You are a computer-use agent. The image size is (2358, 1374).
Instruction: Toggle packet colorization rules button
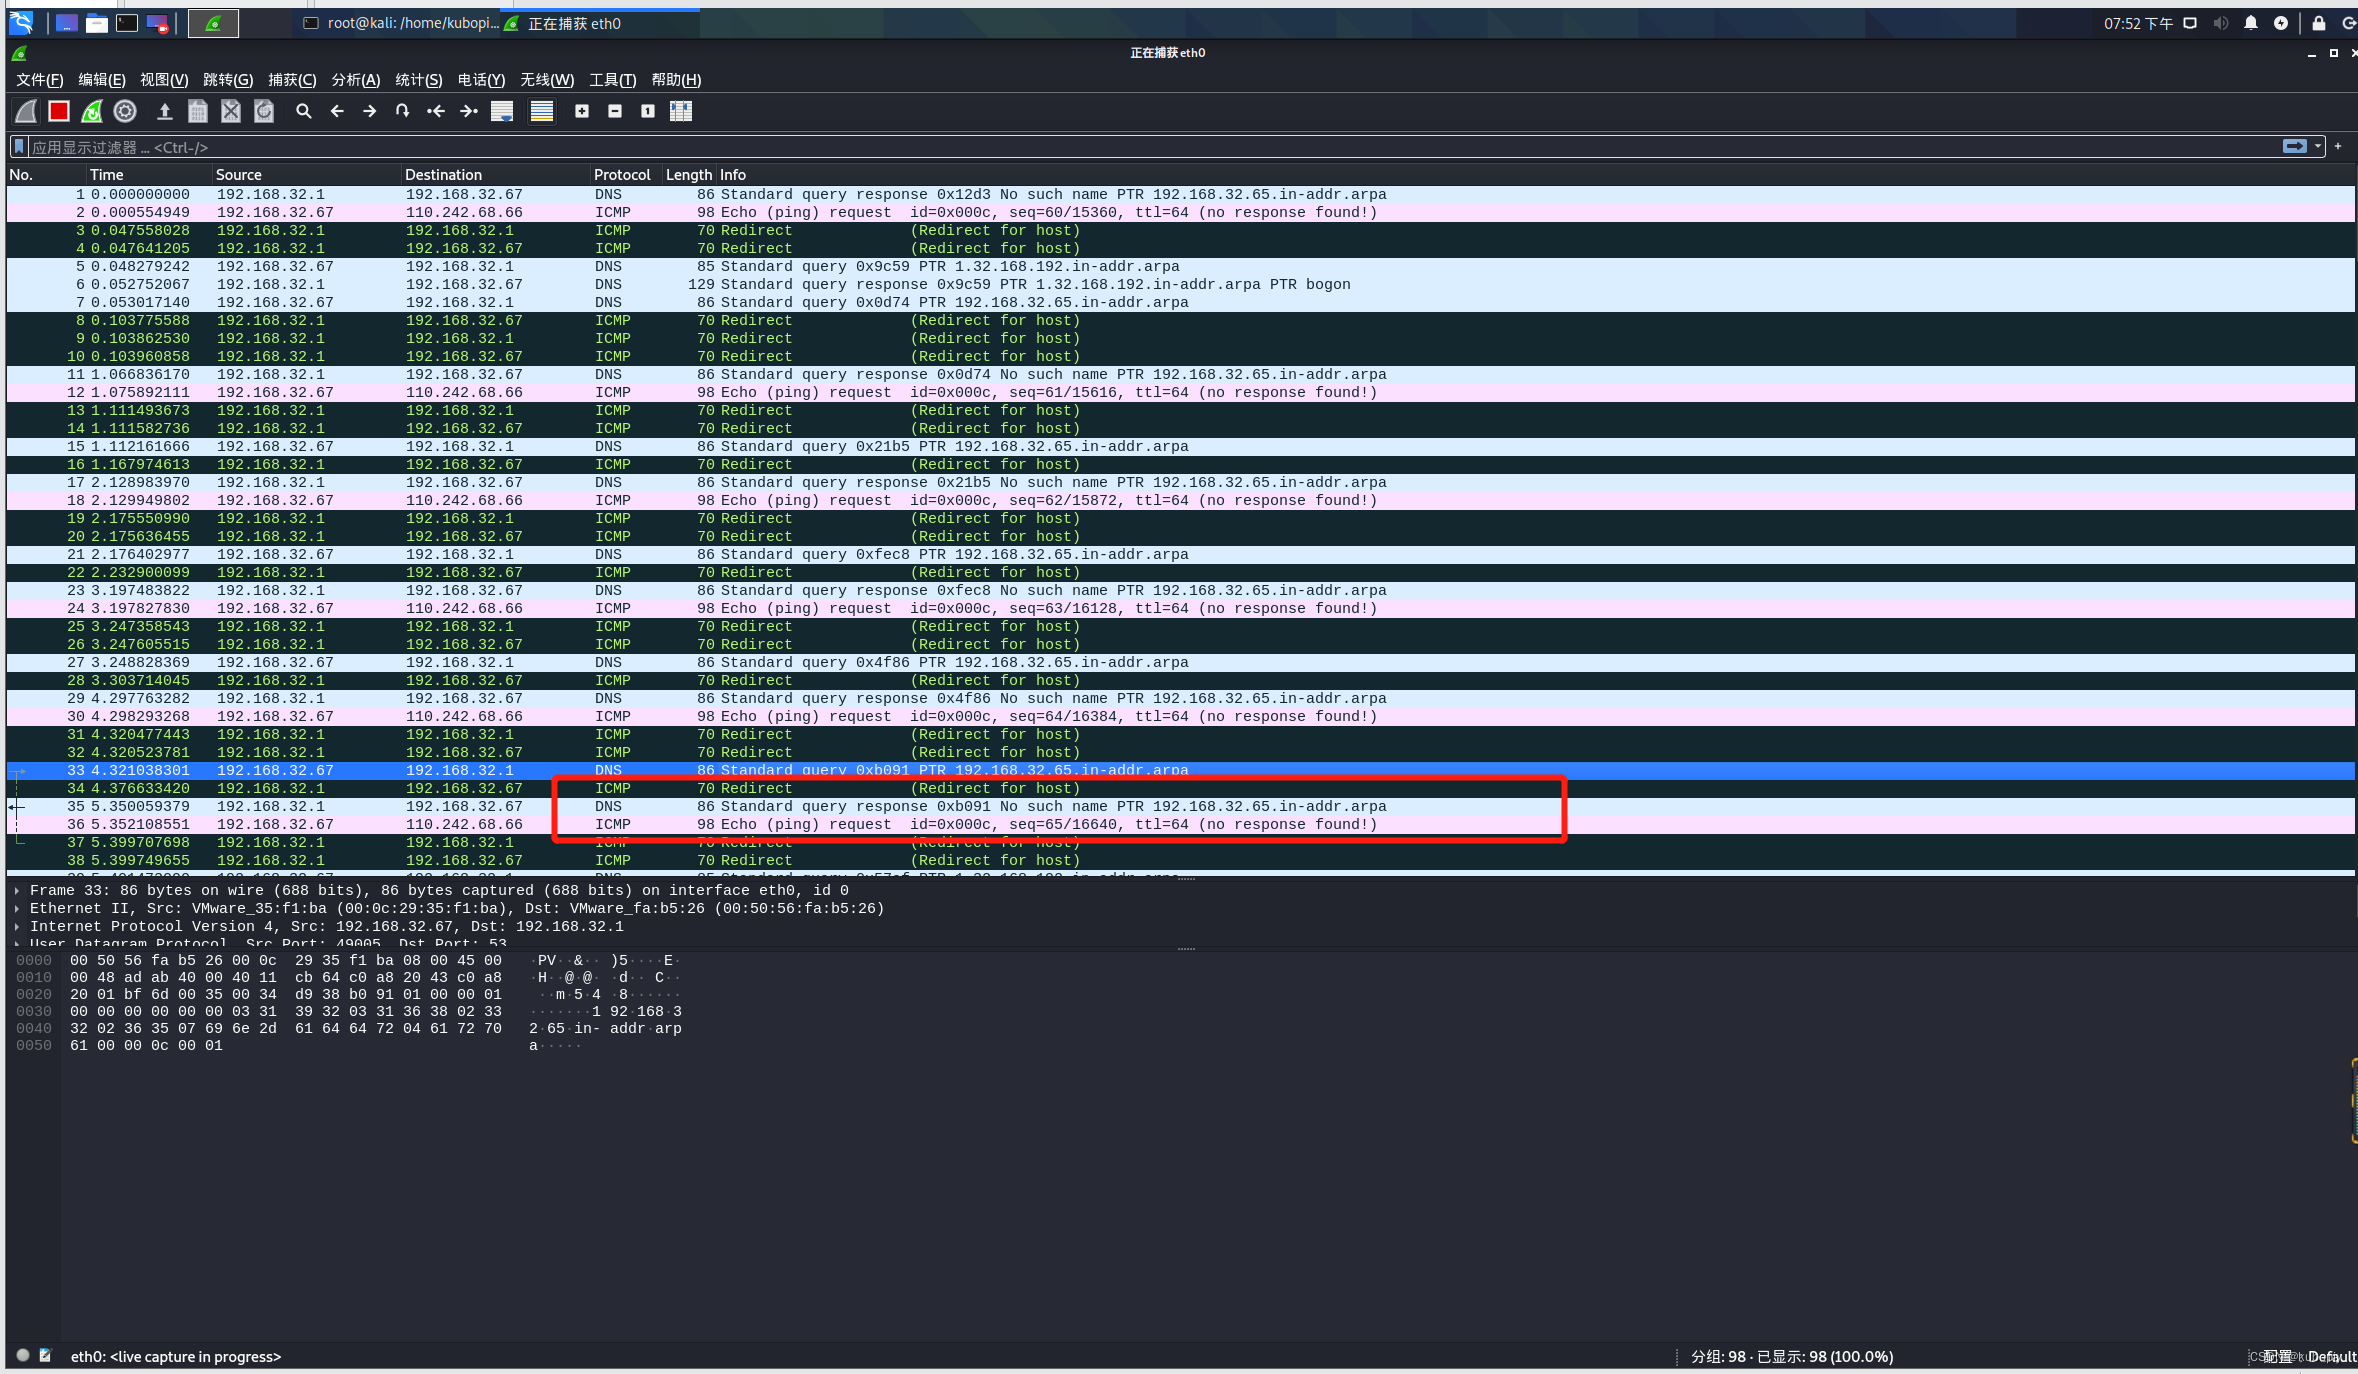pos(542,111)
